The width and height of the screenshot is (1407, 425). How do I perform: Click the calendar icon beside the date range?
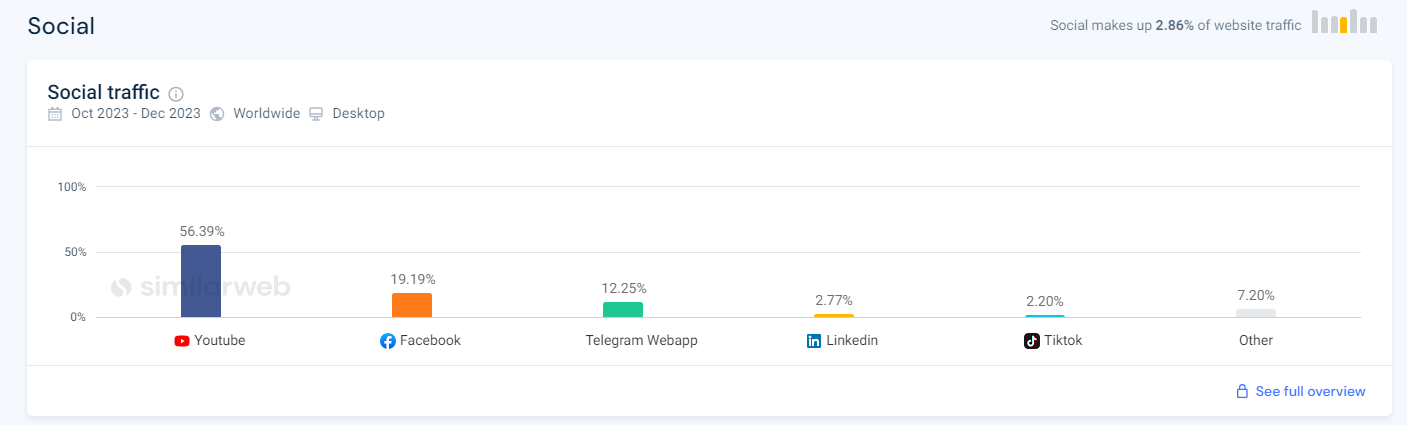pos(56,114)
